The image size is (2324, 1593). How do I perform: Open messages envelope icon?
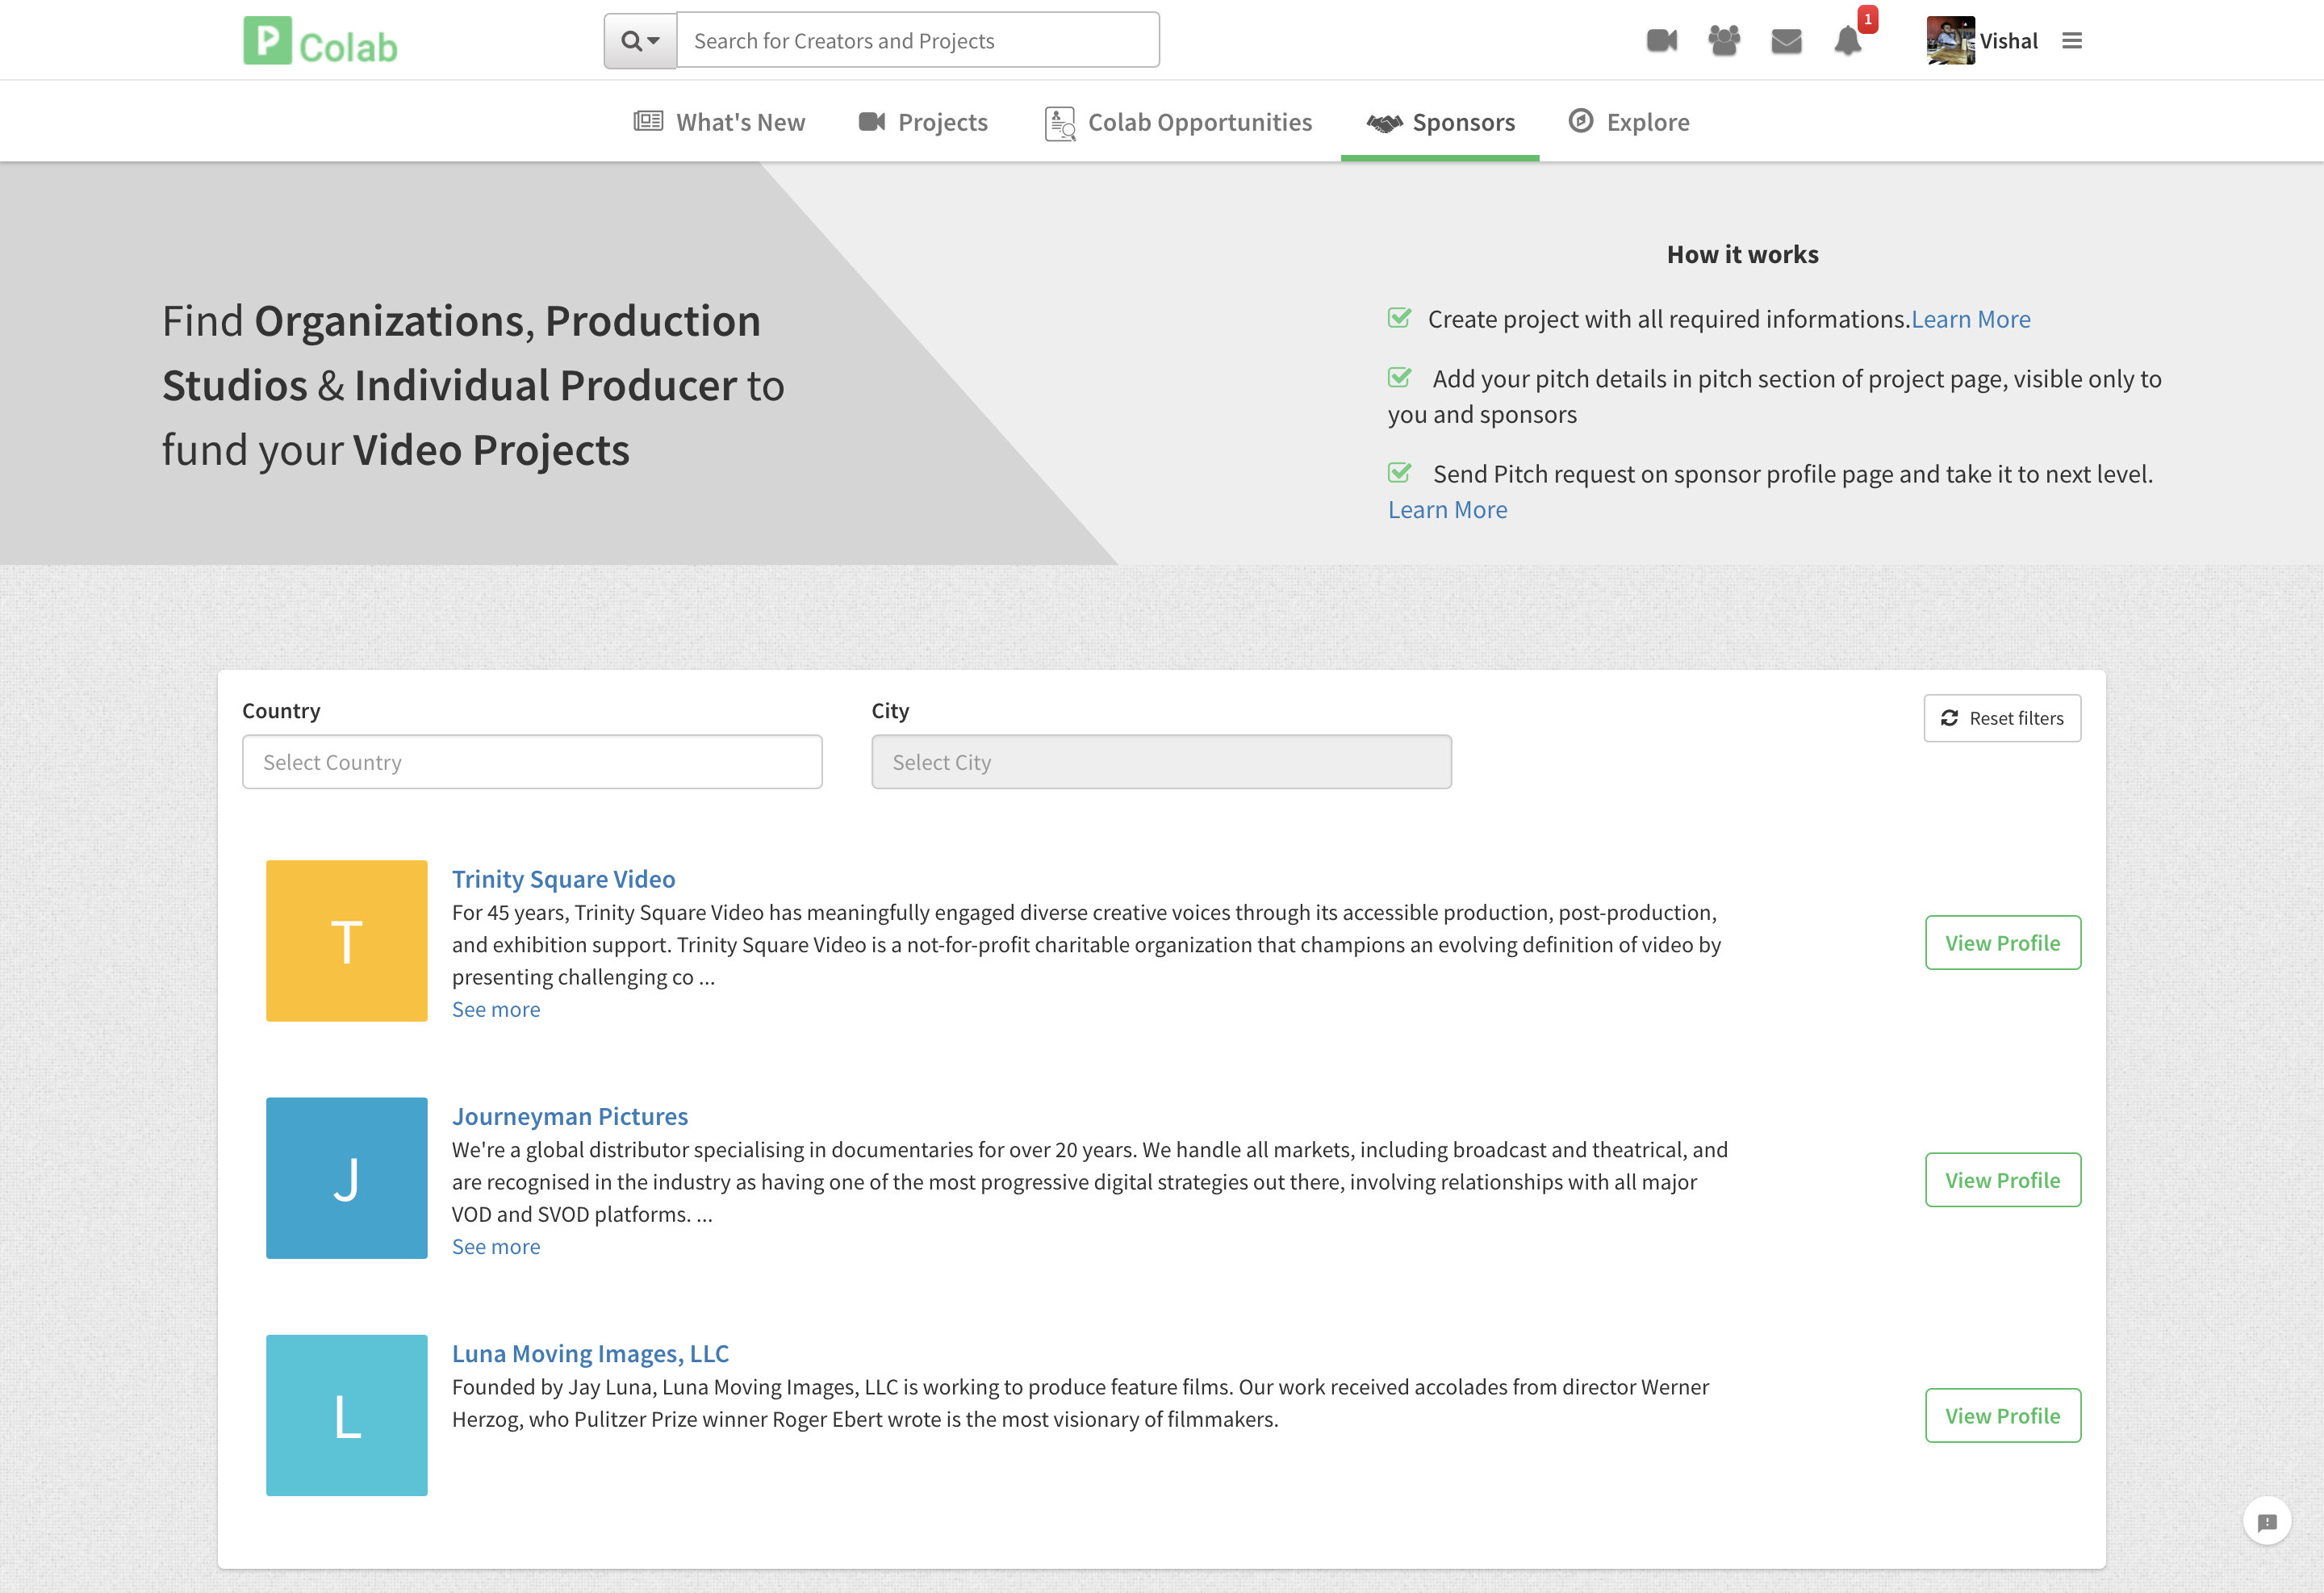[x=1785, y=41]
